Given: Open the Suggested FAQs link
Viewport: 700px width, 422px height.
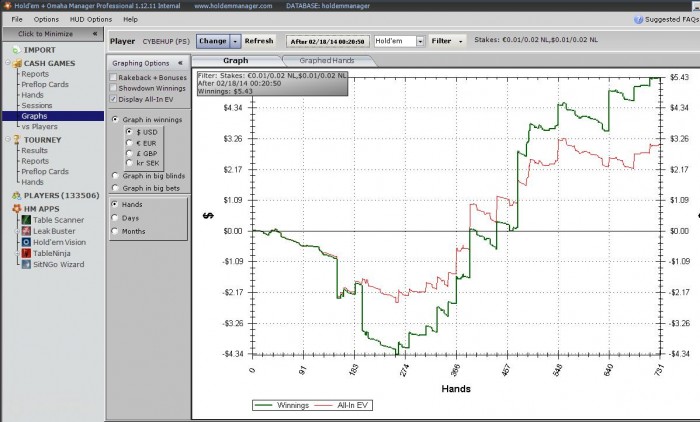Looking at the screenshot, I should tap(672, 20).
